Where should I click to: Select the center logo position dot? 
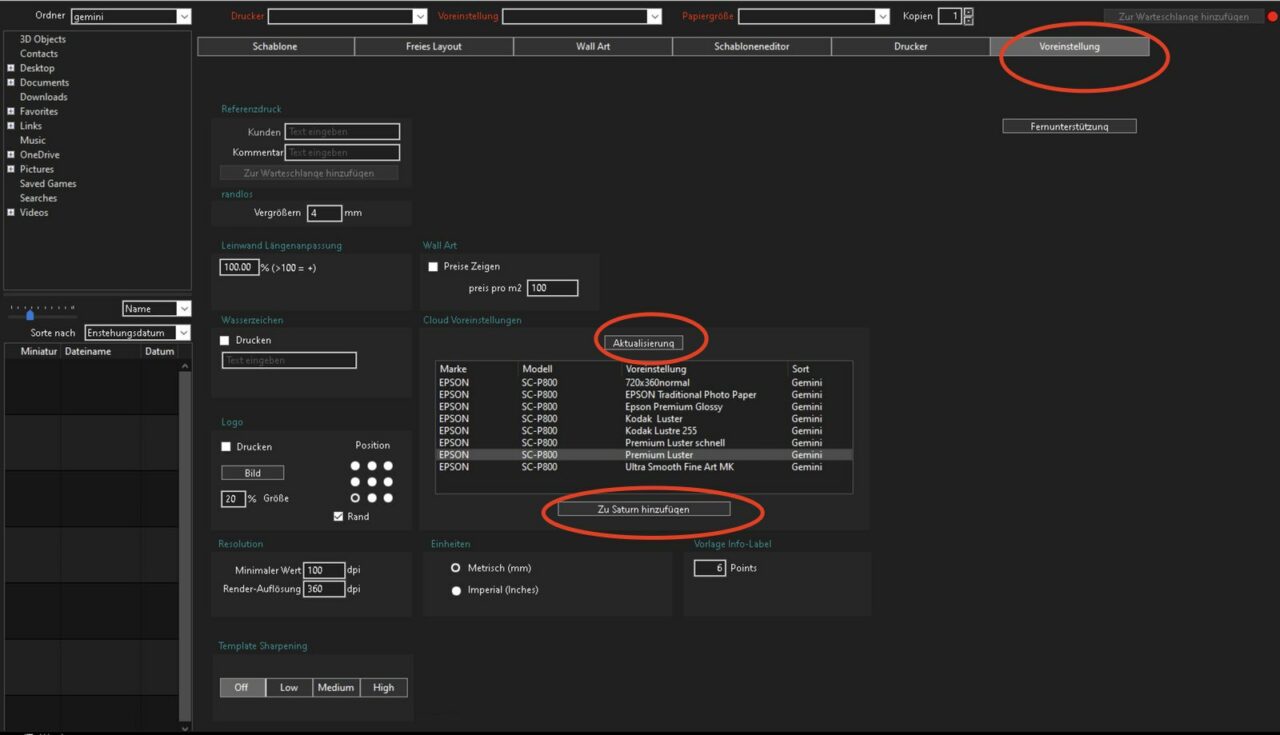click(372, 482)
